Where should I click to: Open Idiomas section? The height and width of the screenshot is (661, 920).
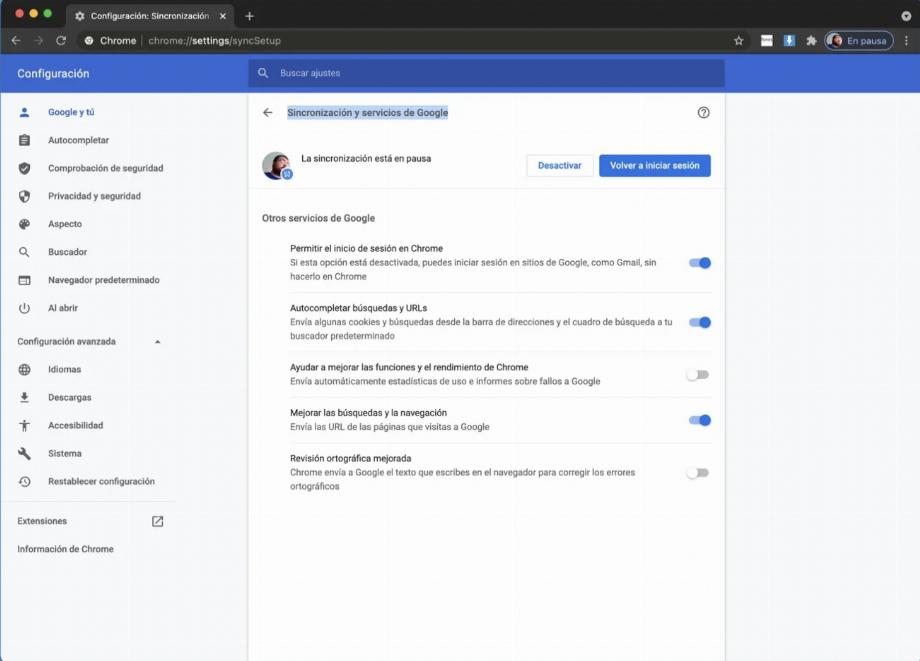[65, 370]
